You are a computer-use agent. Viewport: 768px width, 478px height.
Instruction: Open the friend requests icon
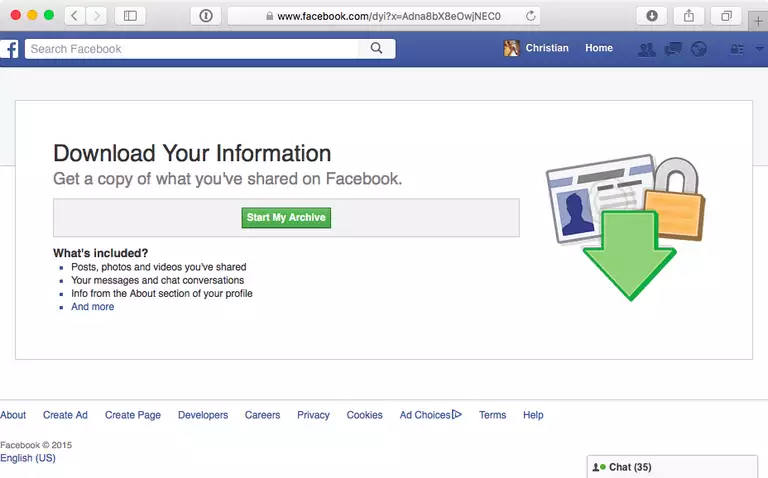pyautogui.click(x=647, y=49)
